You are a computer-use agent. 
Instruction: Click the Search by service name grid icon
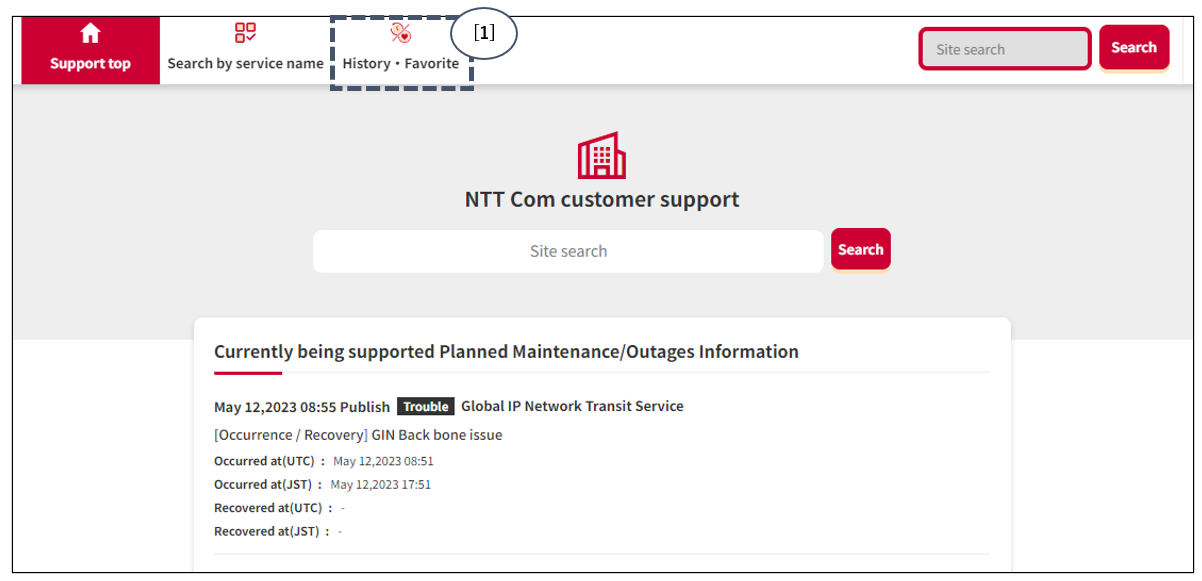coord(245,34)
